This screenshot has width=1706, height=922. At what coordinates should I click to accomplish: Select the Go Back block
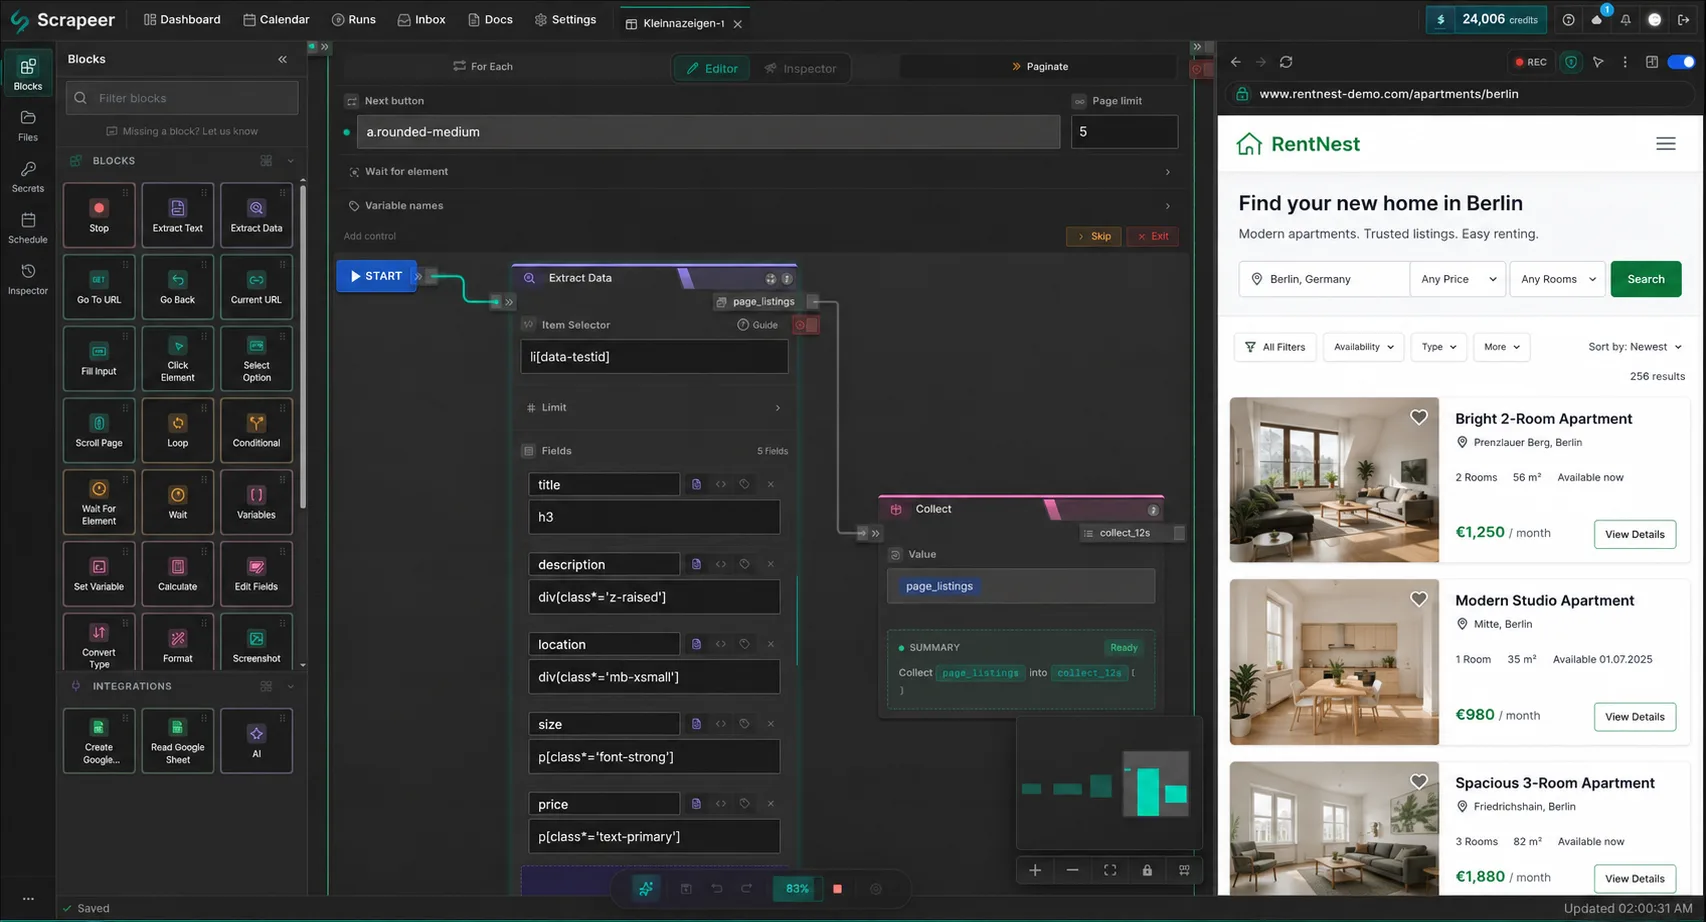(x=177, y=287)
